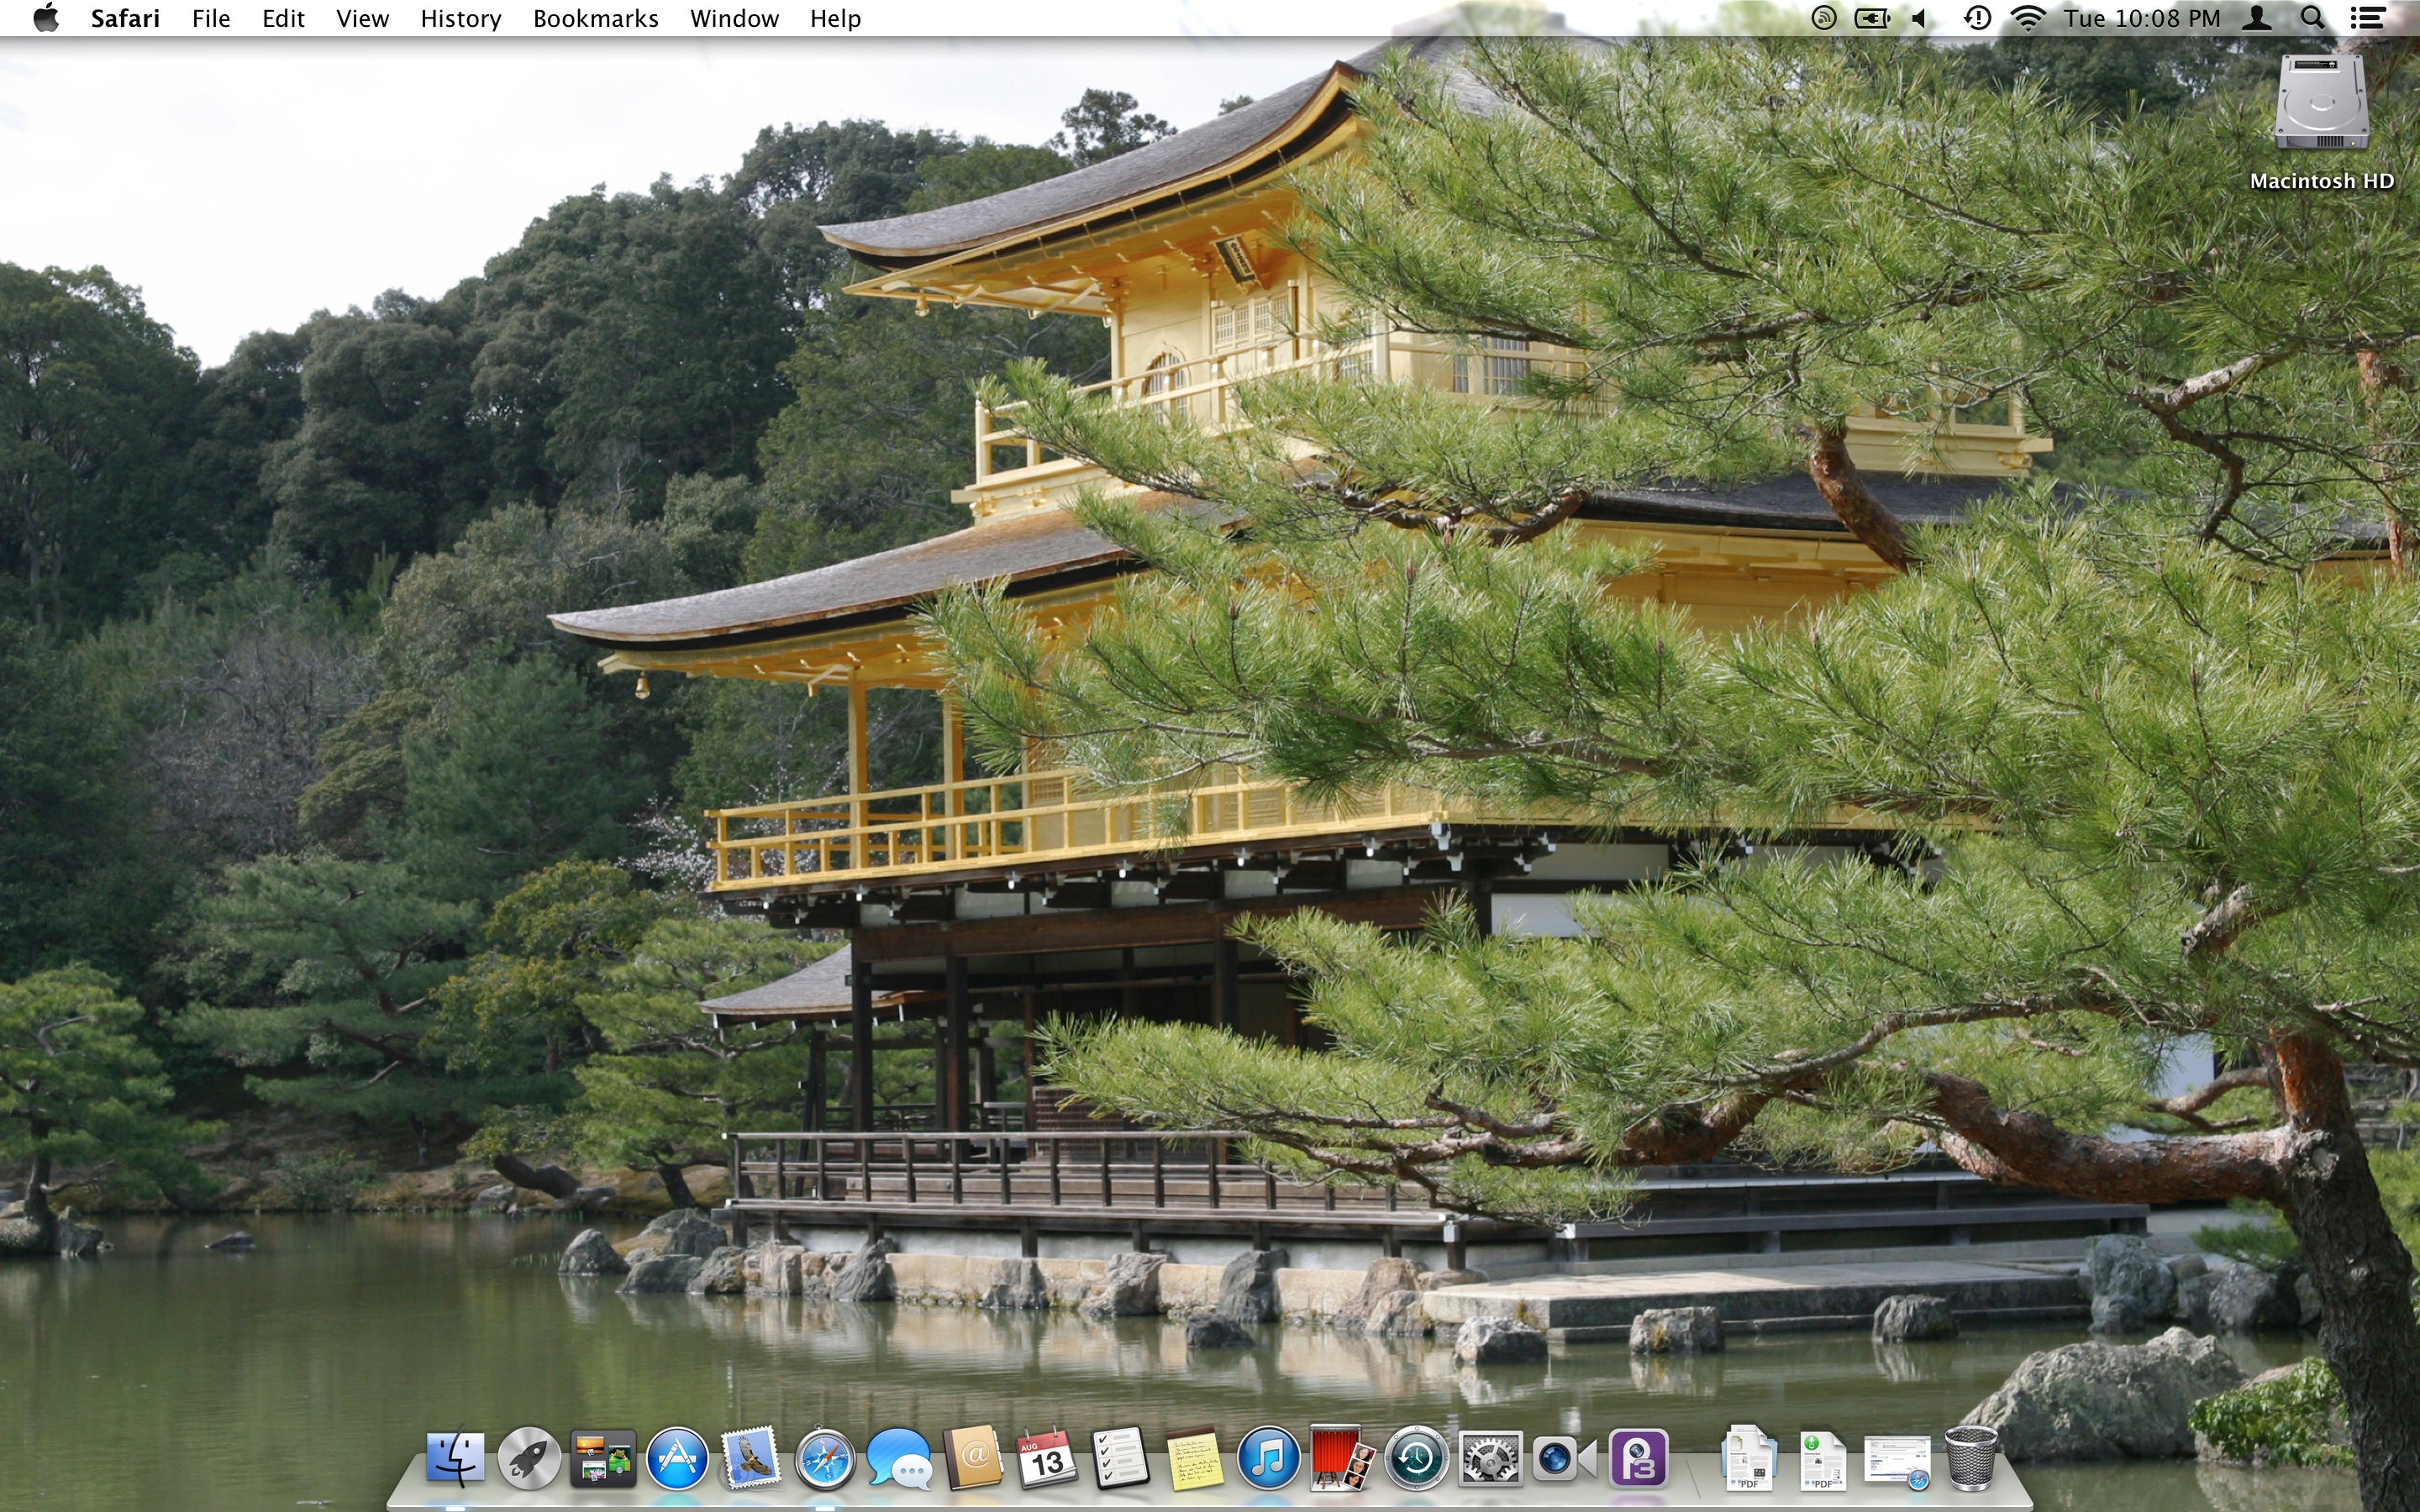Open the Window menu
Screen dimensions: 2420x1512
tap(734, 18)
